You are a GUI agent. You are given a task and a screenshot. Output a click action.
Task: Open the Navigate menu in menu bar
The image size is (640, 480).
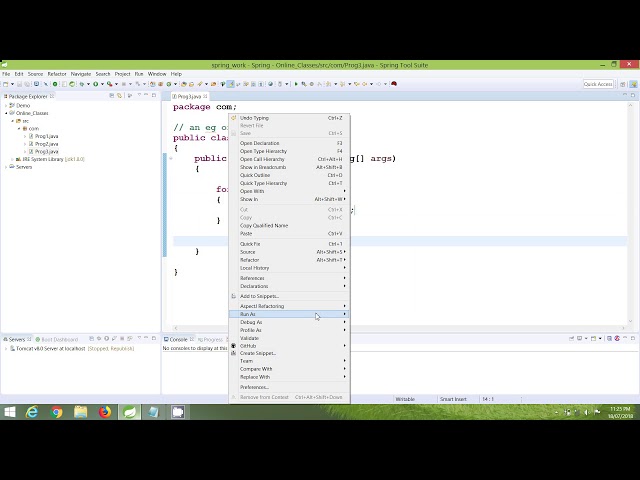point(81,74)
